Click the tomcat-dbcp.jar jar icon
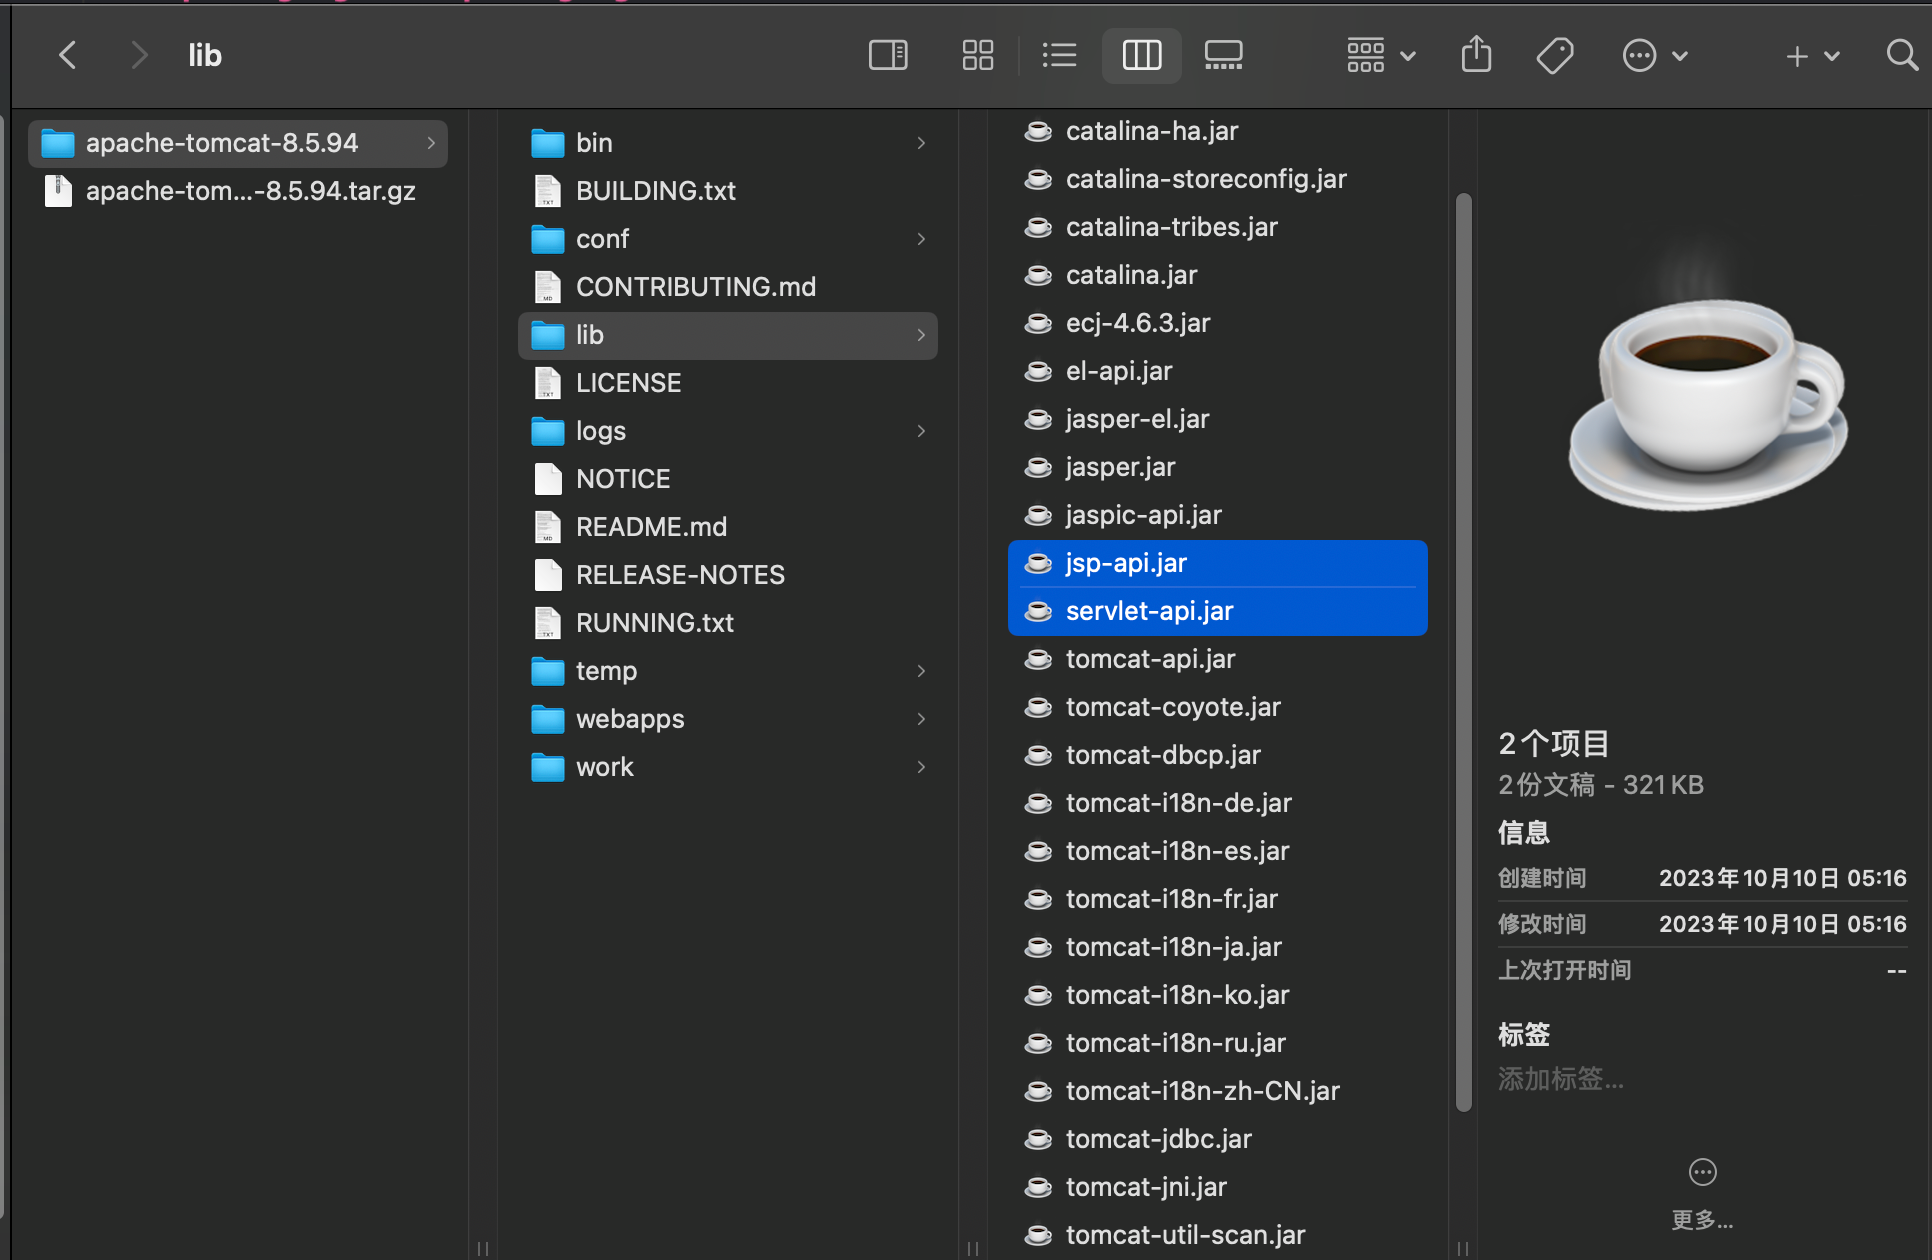The image size is (1932, 1260). pyautogui.click(x=1039, y=755)
